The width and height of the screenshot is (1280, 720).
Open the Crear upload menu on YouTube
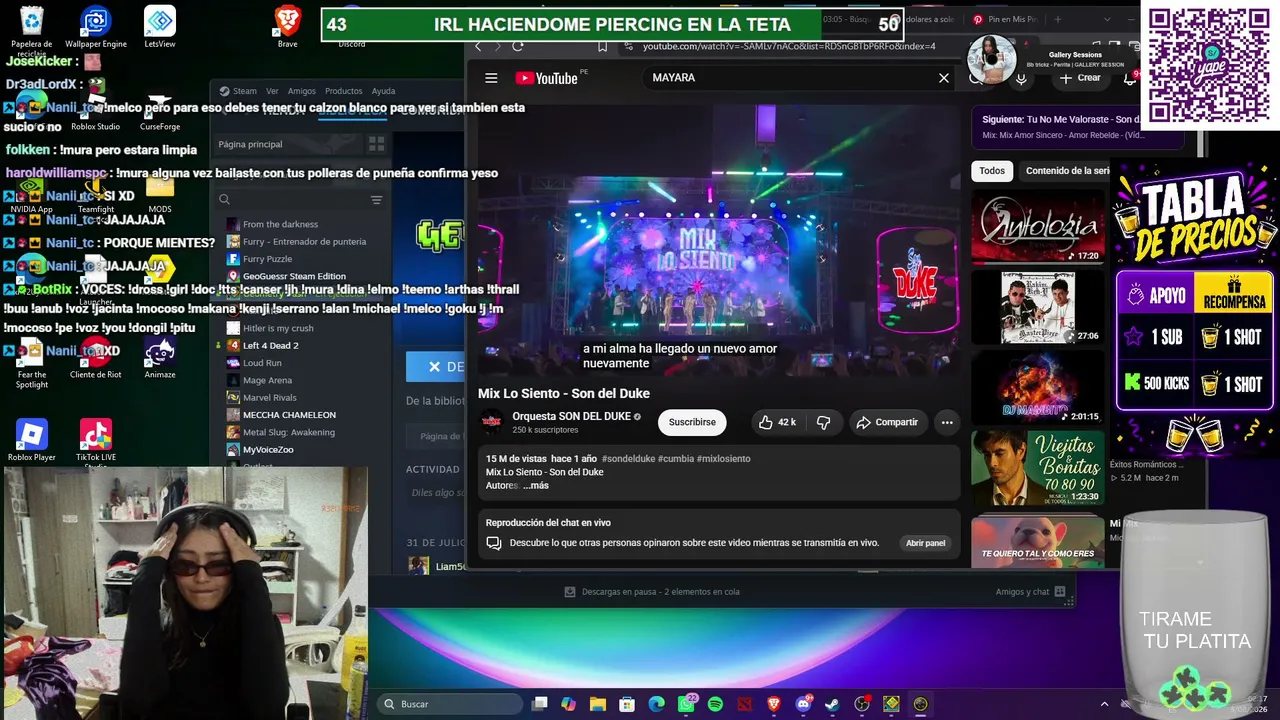pyautogui.click(x=1080, y=78)
